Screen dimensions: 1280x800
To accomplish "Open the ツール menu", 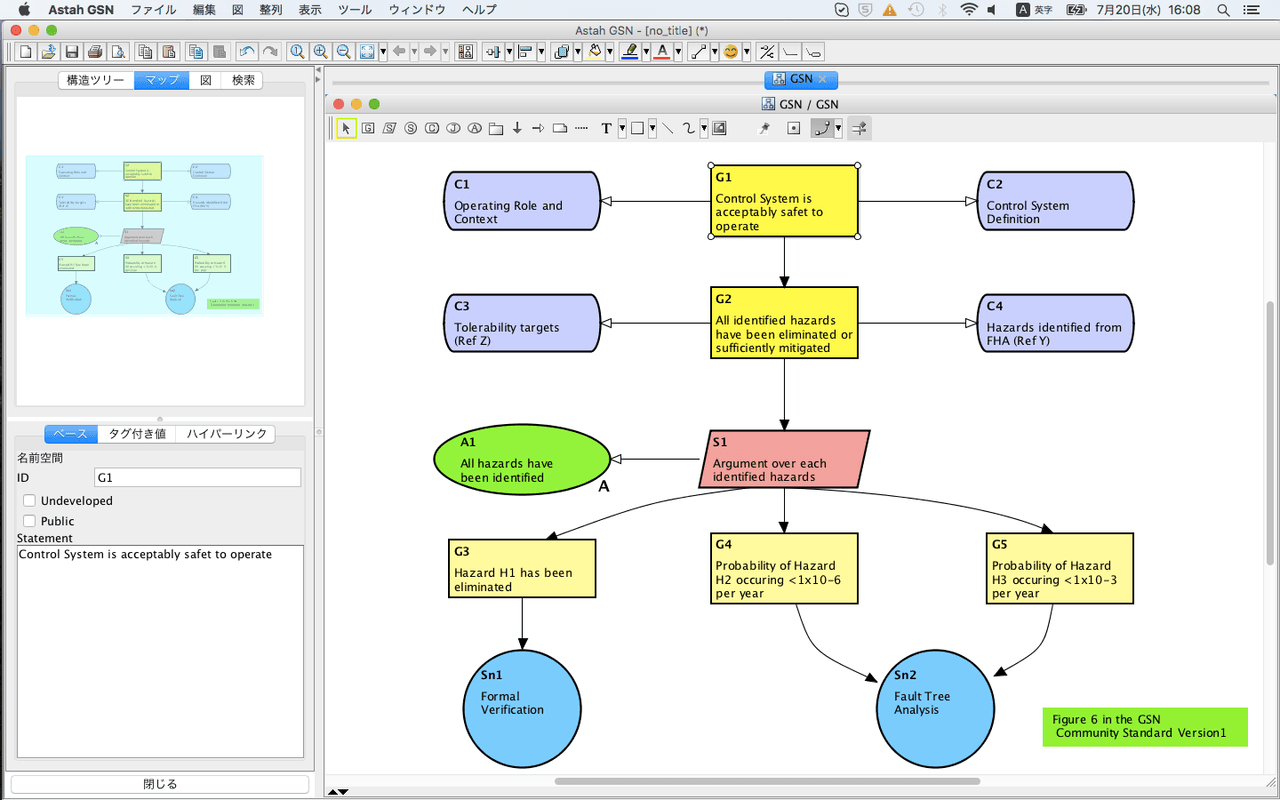I will [355, 10].
